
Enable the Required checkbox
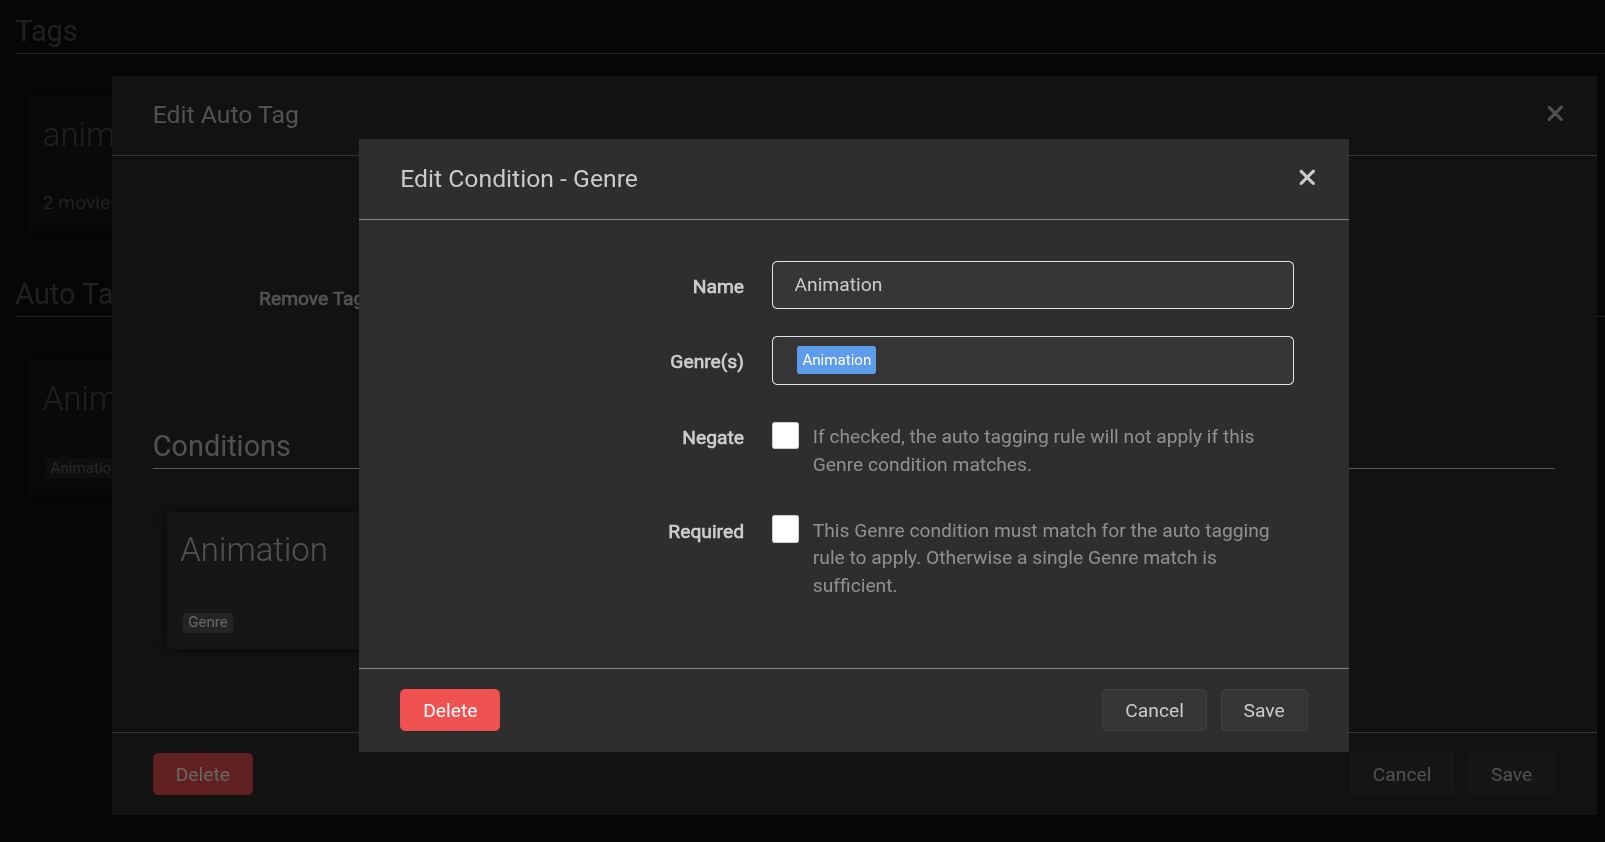(785, 529)
